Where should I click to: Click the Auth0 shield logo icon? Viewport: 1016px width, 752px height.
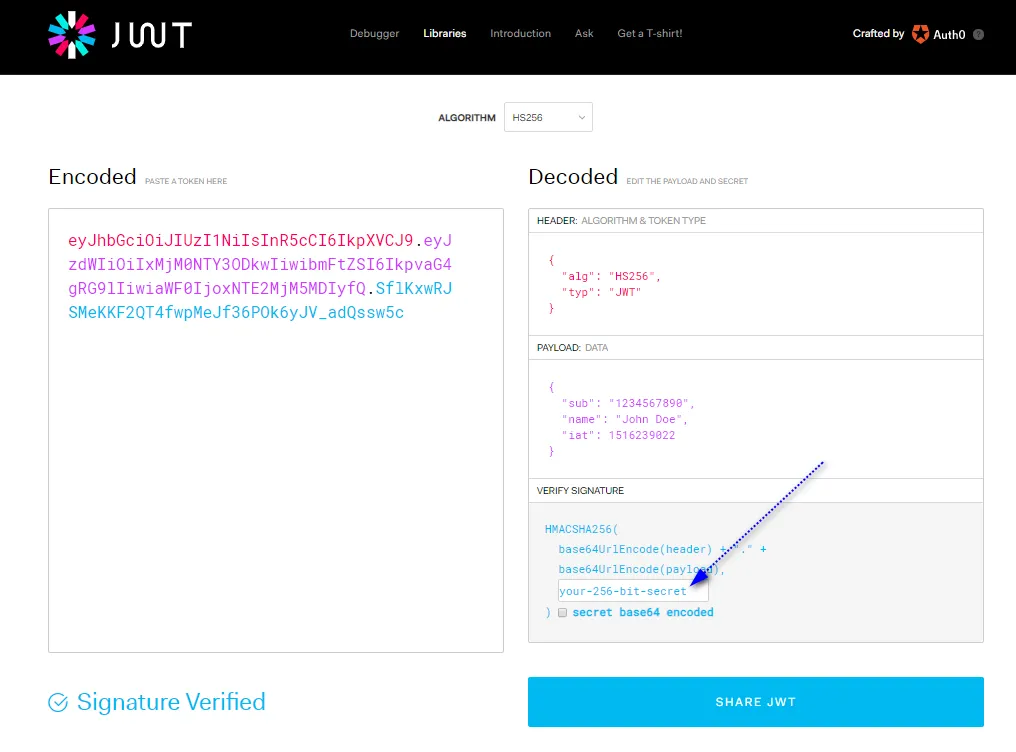point(920,34)
